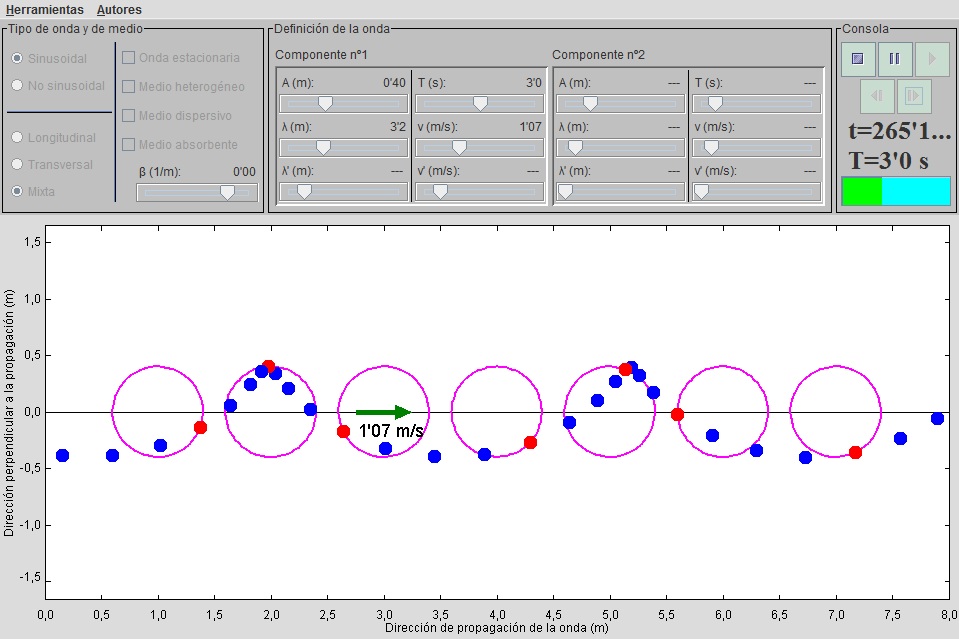Click the period T slider of Componente nº1
The image size is (959, 639).
[480, 103]
